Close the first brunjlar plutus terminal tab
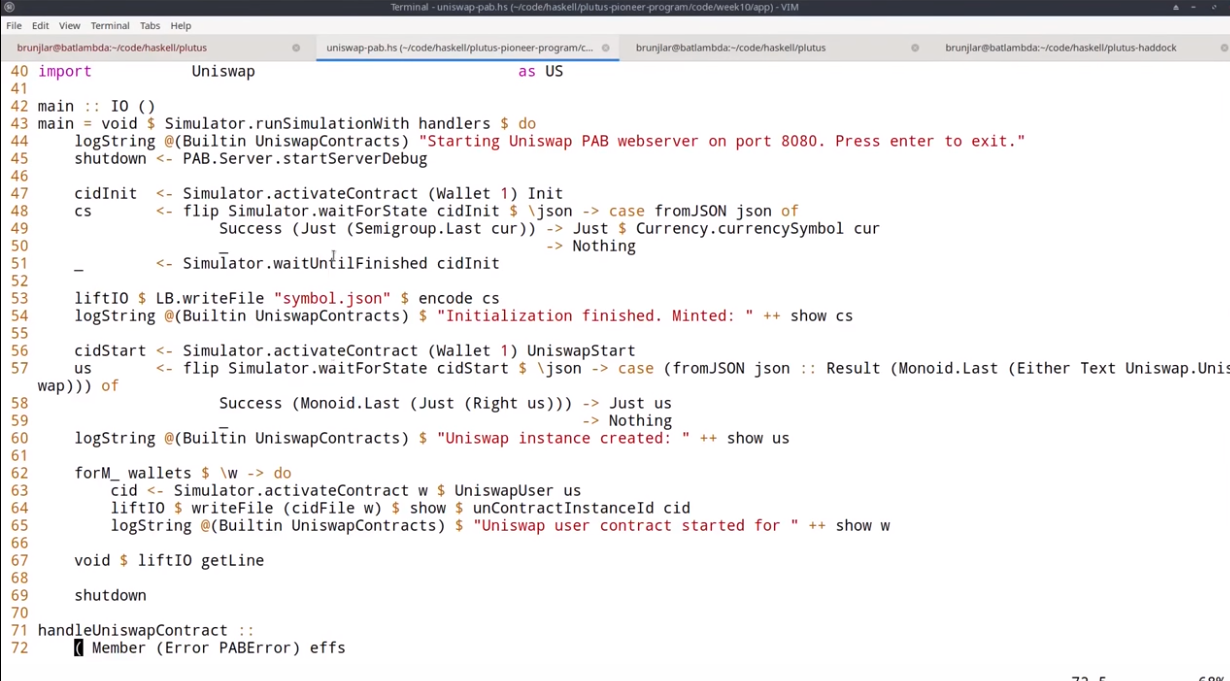The image size is (1230, 681). click(x=296, y=48)
